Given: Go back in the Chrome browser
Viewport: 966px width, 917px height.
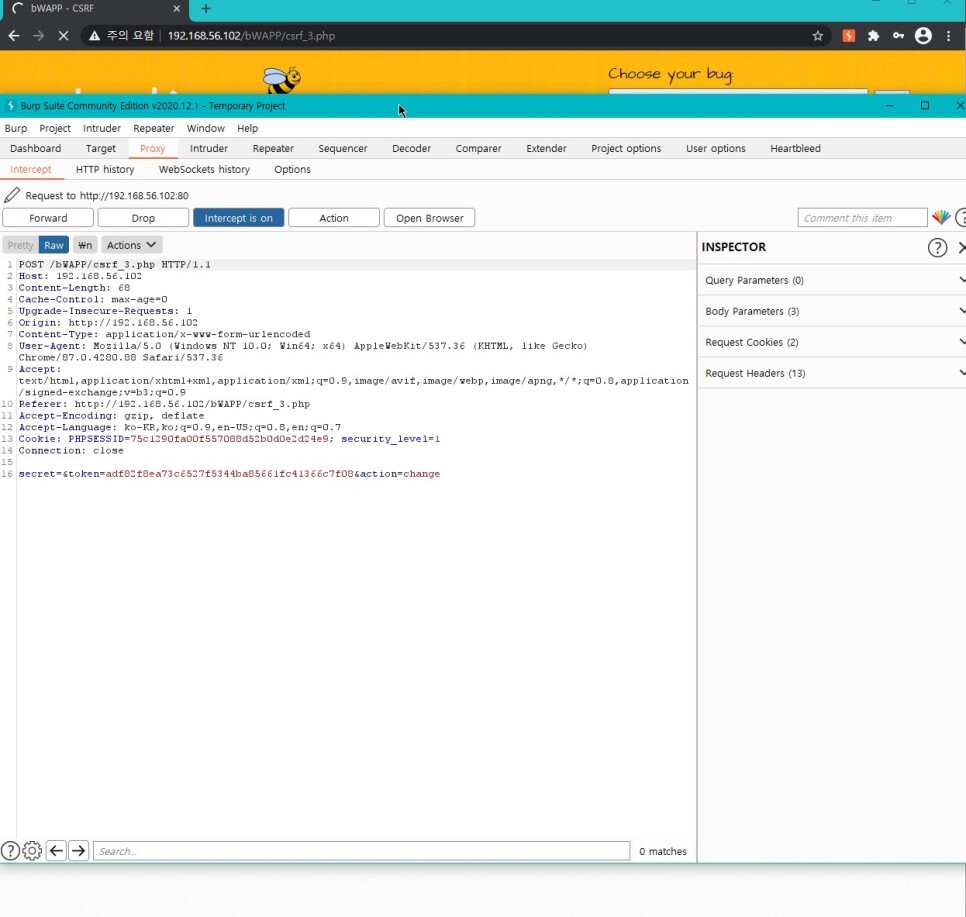Looking at the screenshot, I should 14,36.
